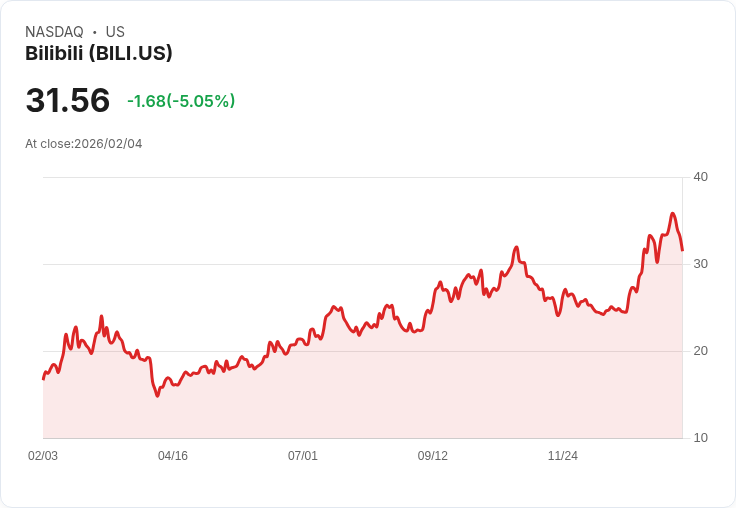Select the 11/24 date on the x-axis

[563, 456]
